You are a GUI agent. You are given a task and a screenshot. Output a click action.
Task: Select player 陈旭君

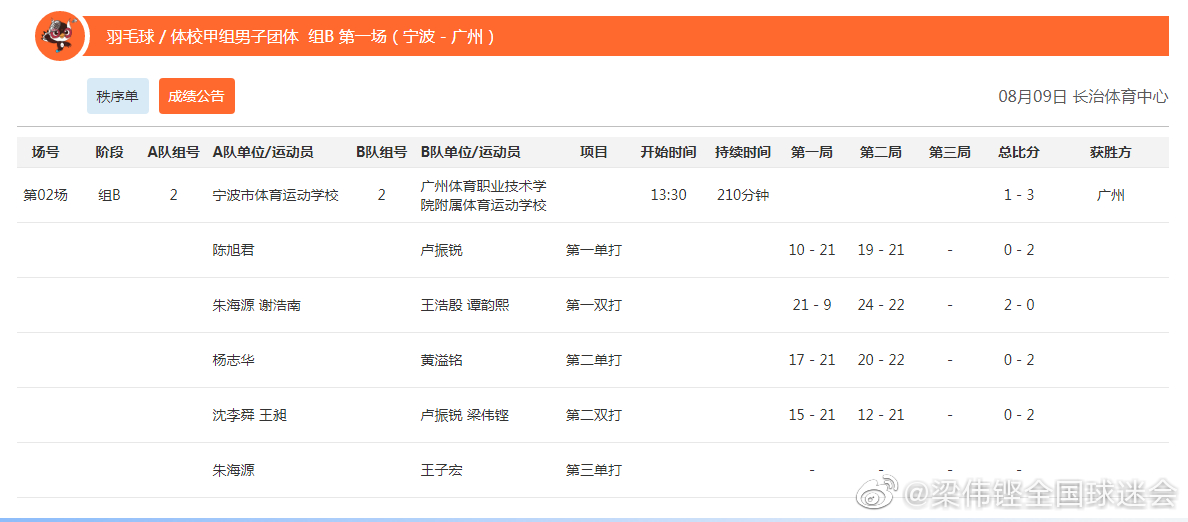click(234, 250)
